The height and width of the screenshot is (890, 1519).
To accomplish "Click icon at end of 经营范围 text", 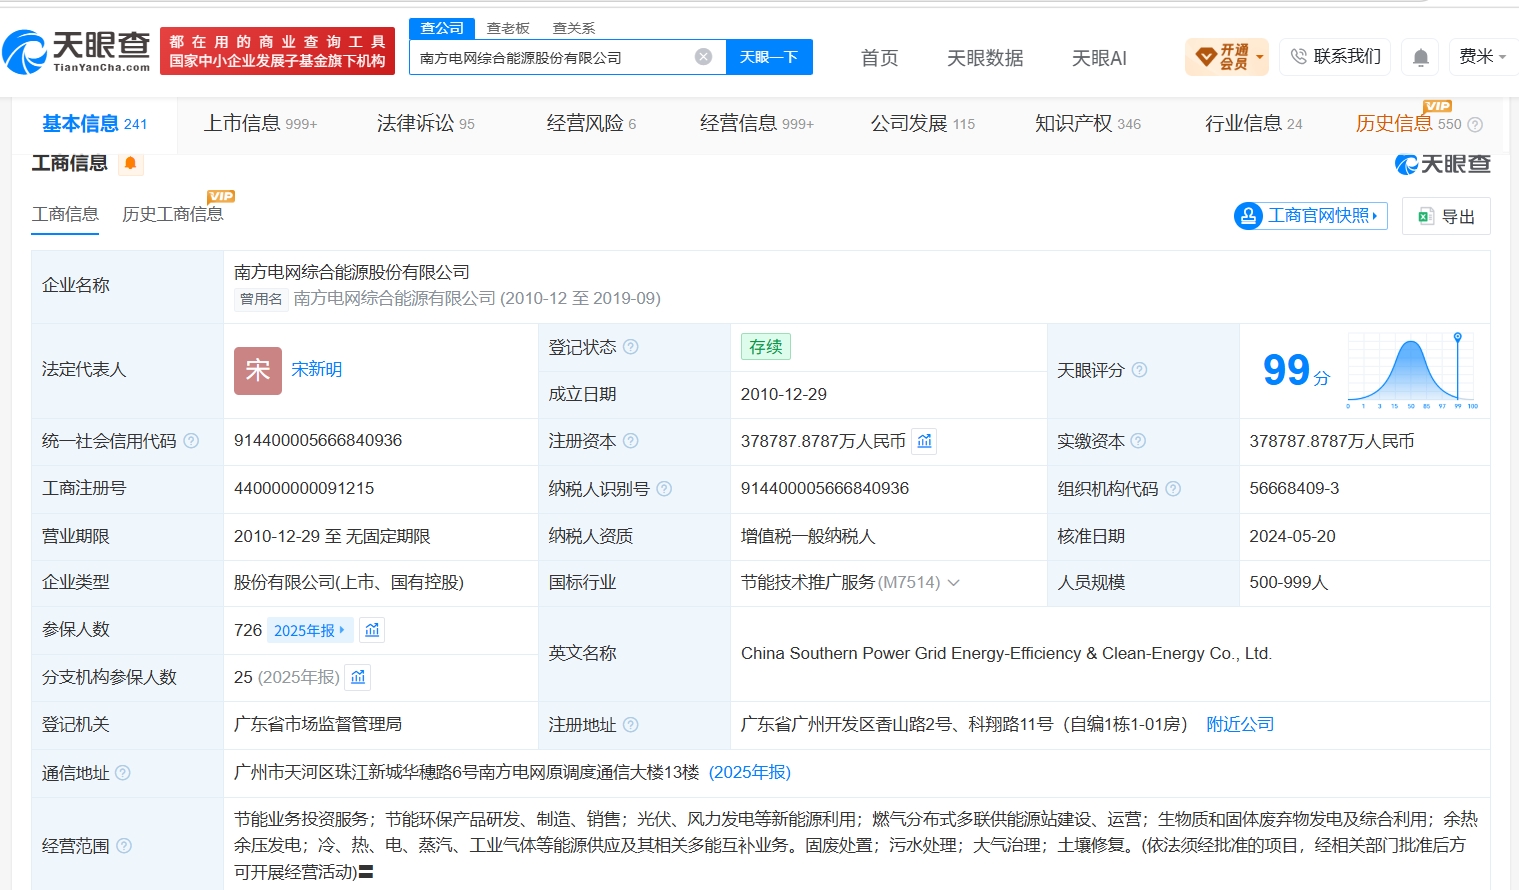I will 366,872.
